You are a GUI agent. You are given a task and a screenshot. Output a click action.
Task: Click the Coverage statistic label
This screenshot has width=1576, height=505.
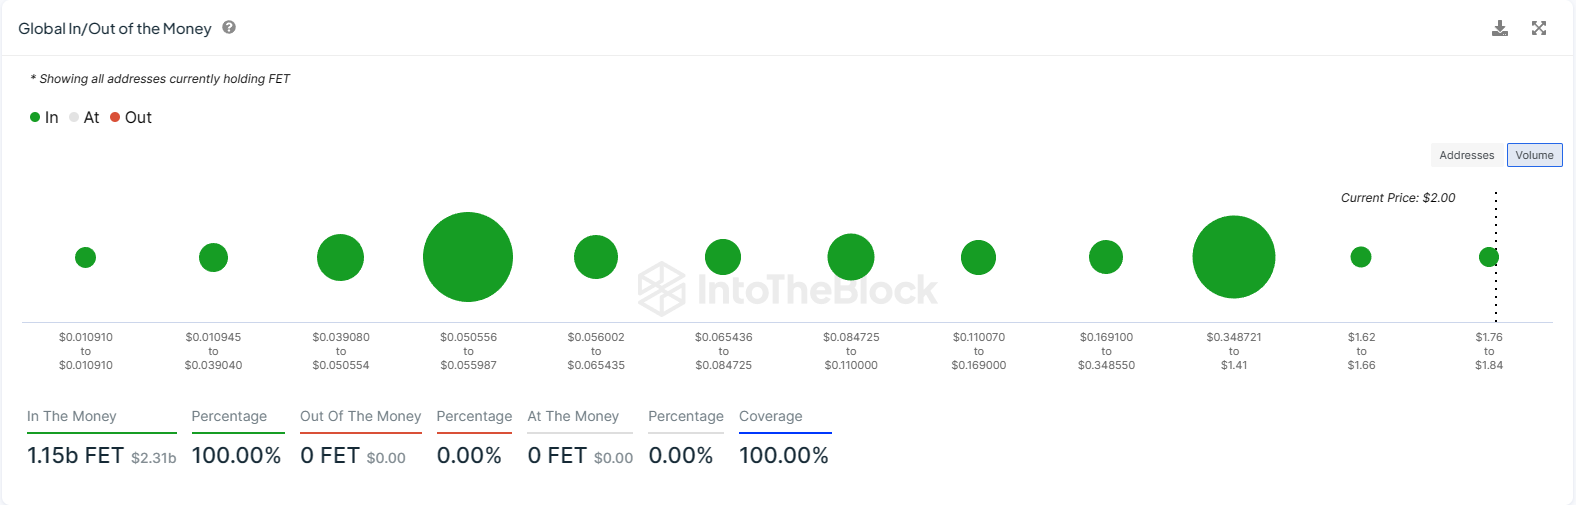click(x=770, y=416)
